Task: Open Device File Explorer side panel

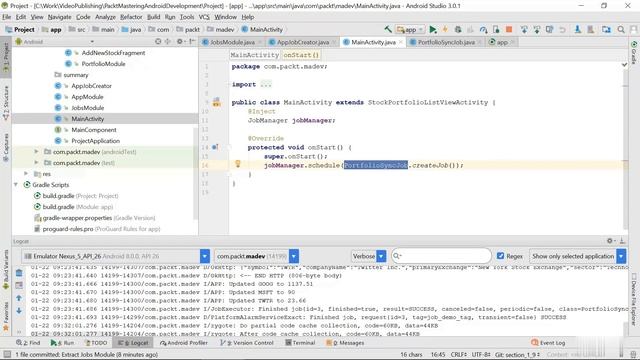Action: 634,299
